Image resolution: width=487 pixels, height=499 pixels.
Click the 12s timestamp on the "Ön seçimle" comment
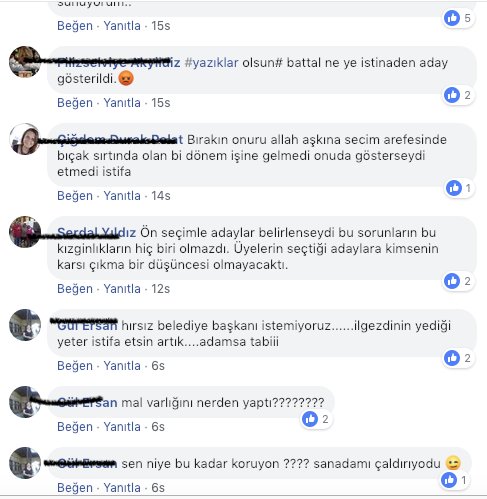tap(161, 289)
